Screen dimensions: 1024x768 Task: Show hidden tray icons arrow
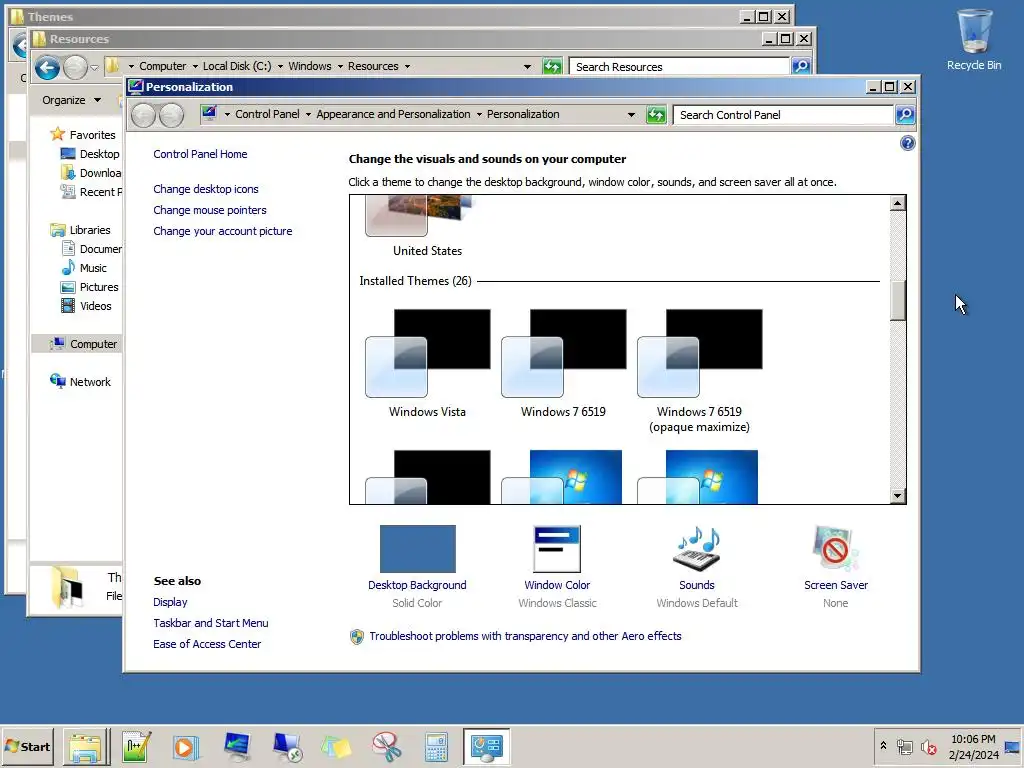click(x=883, y=746)
